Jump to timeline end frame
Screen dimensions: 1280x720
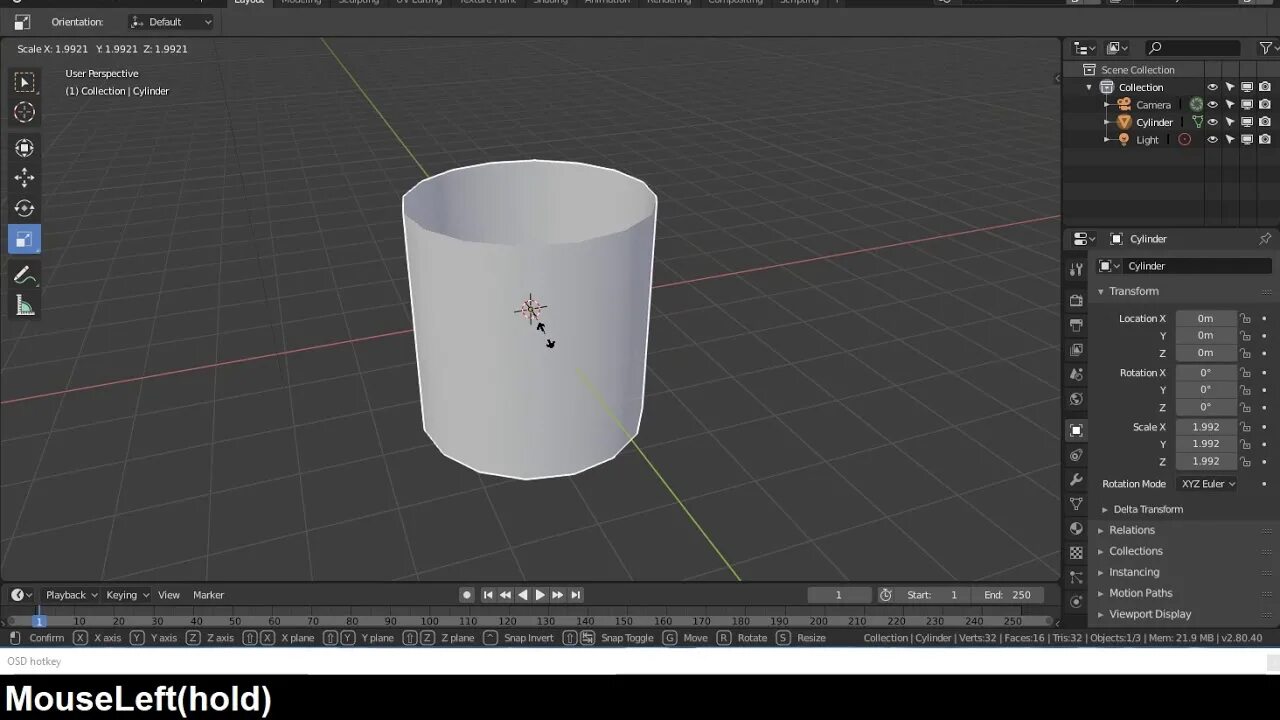[x=575, y=595]
